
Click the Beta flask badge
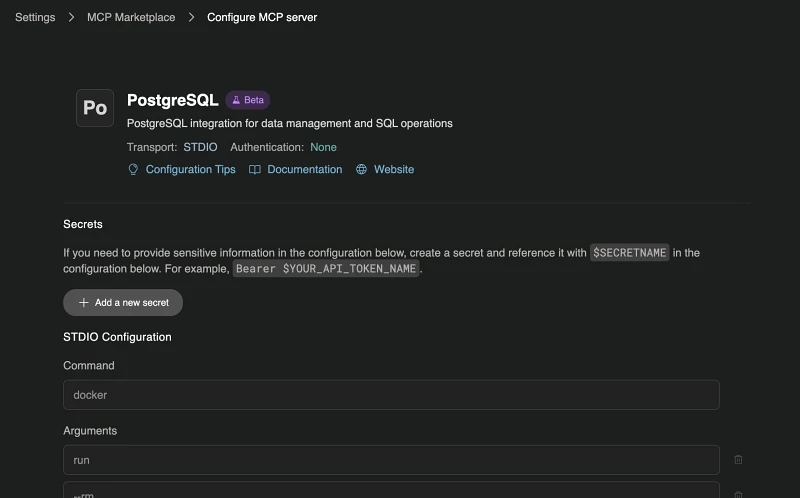247,100
